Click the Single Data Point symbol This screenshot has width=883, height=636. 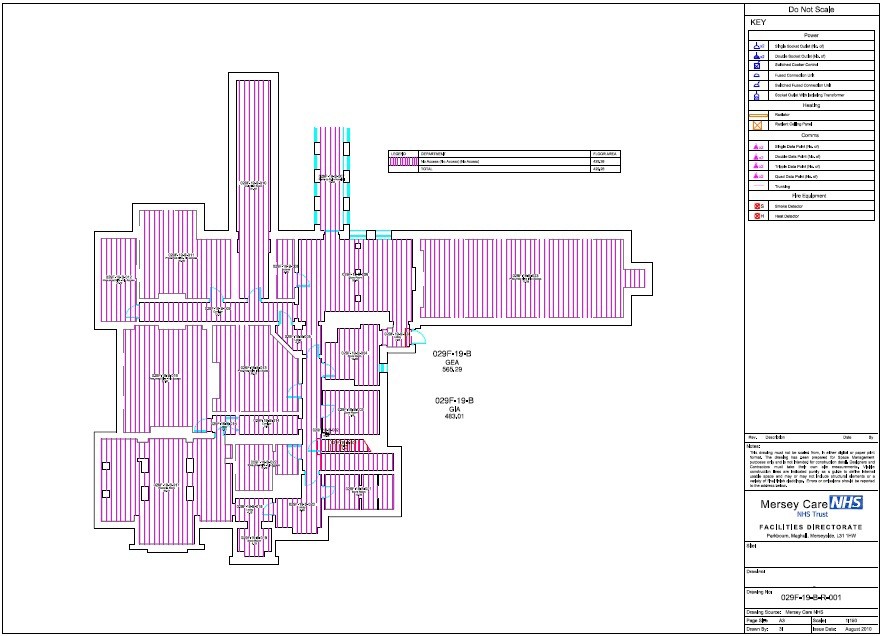click(757, 146)
